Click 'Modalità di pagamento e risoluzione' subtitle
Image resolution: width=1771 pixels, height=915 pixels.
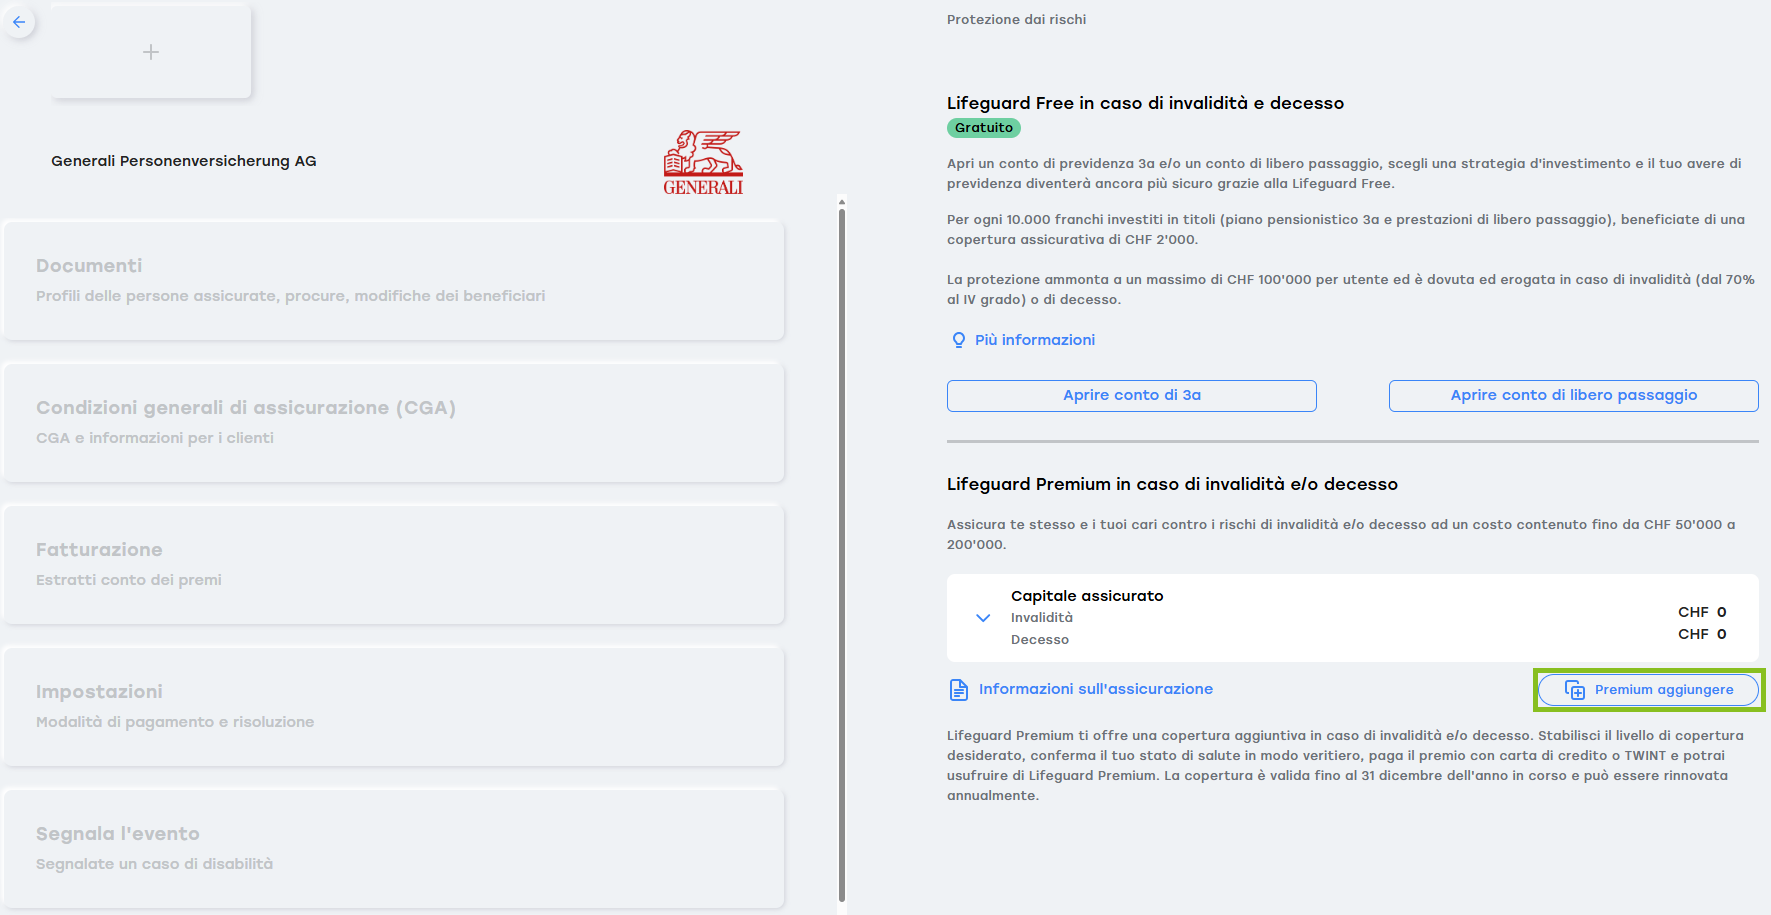click(175, 722)
